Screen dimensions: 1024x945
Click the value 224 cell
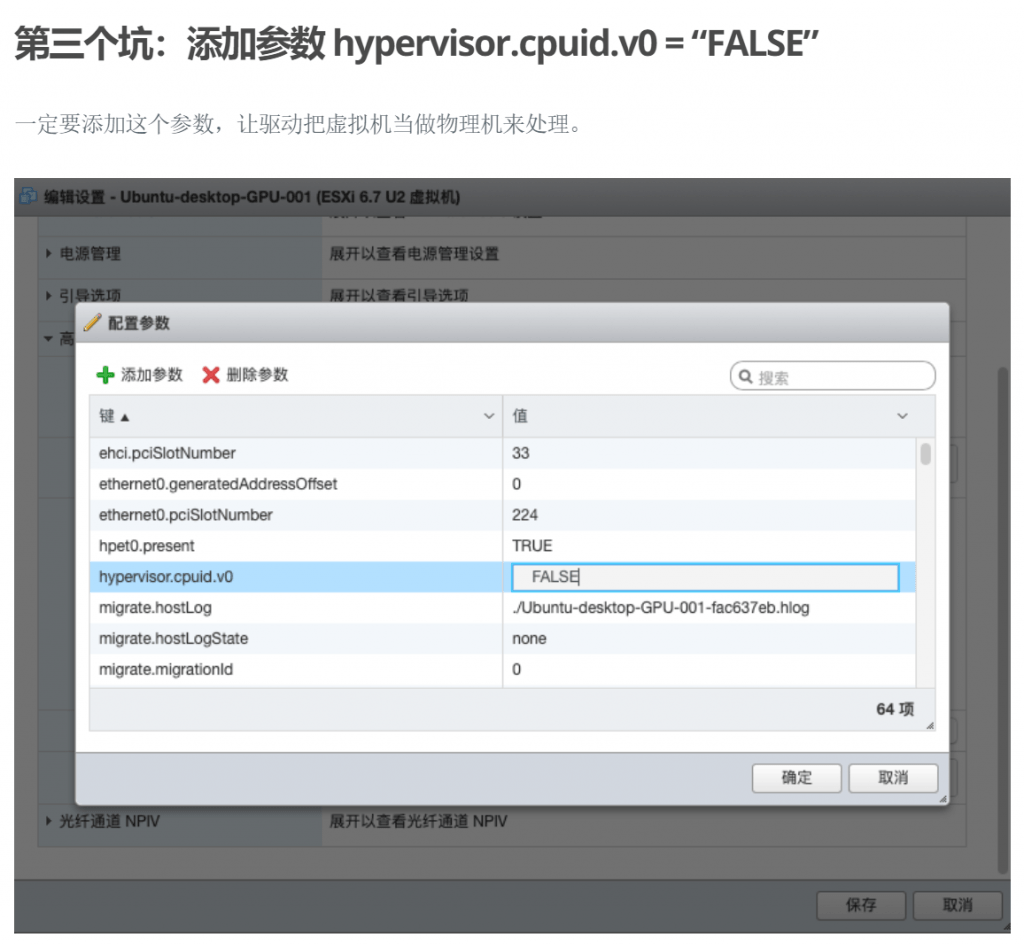709,515
